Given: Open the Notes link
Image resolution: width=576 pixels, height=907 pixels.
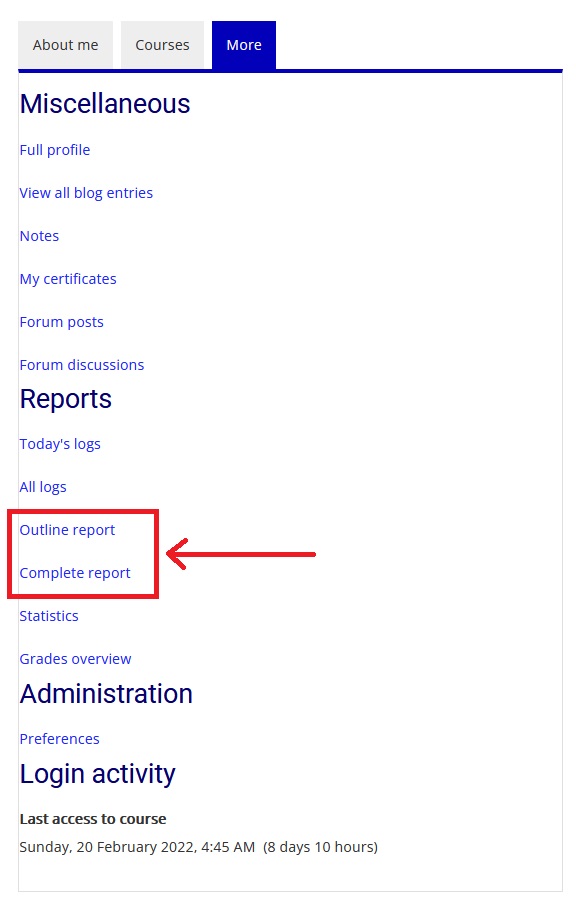Looking at the screenshot, I should pyautogui.click(x=39, y=236).
